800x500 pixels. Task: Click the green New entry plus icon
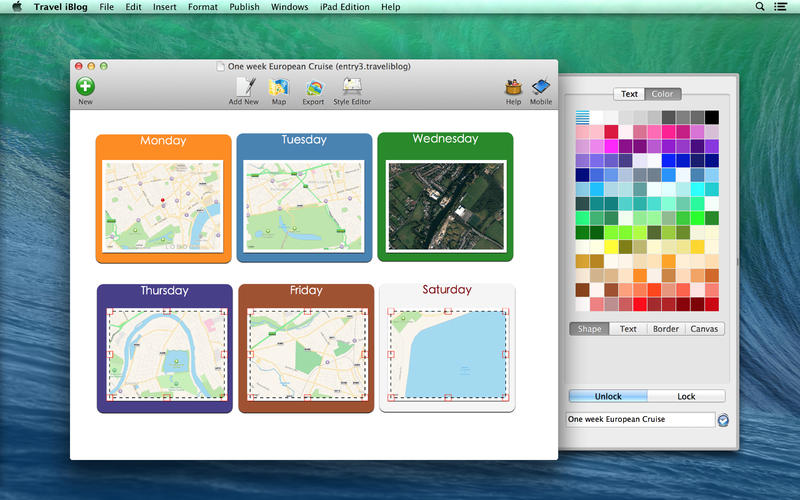(85, 86)
